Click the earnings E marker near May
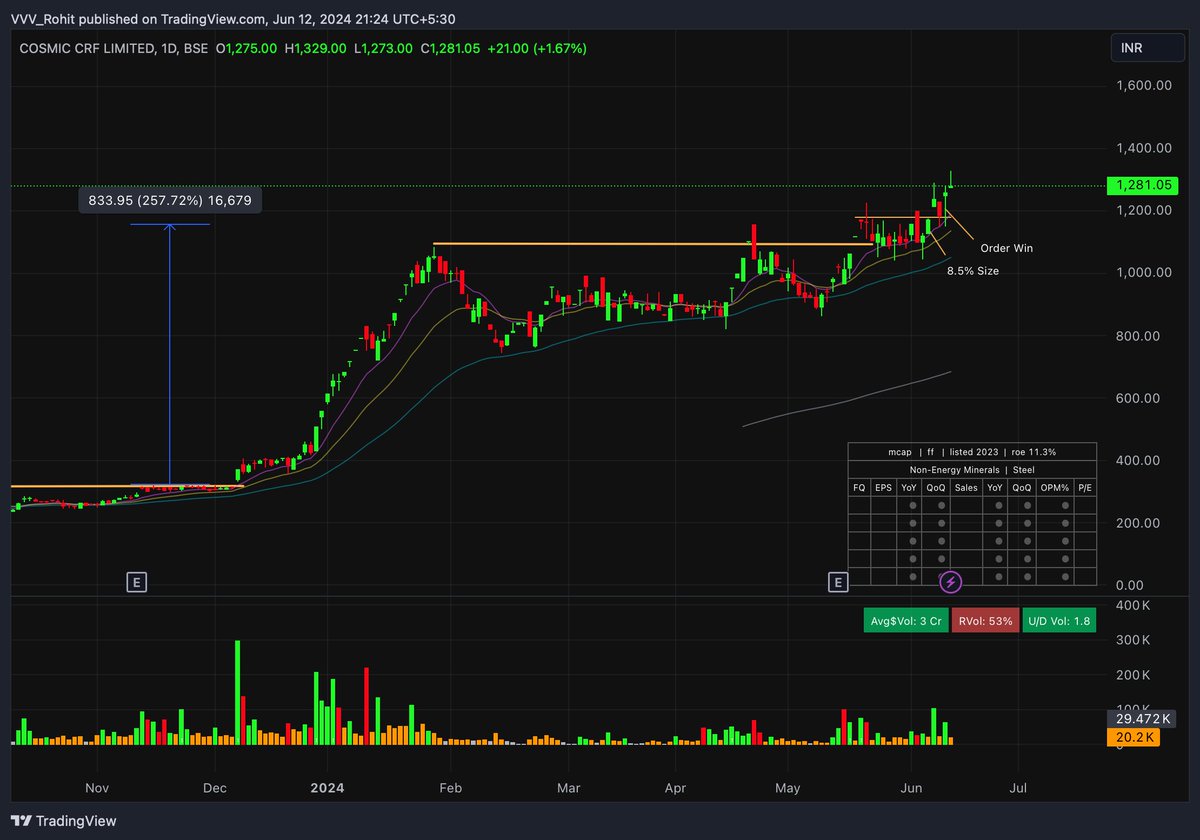 (x=838, y=581)
